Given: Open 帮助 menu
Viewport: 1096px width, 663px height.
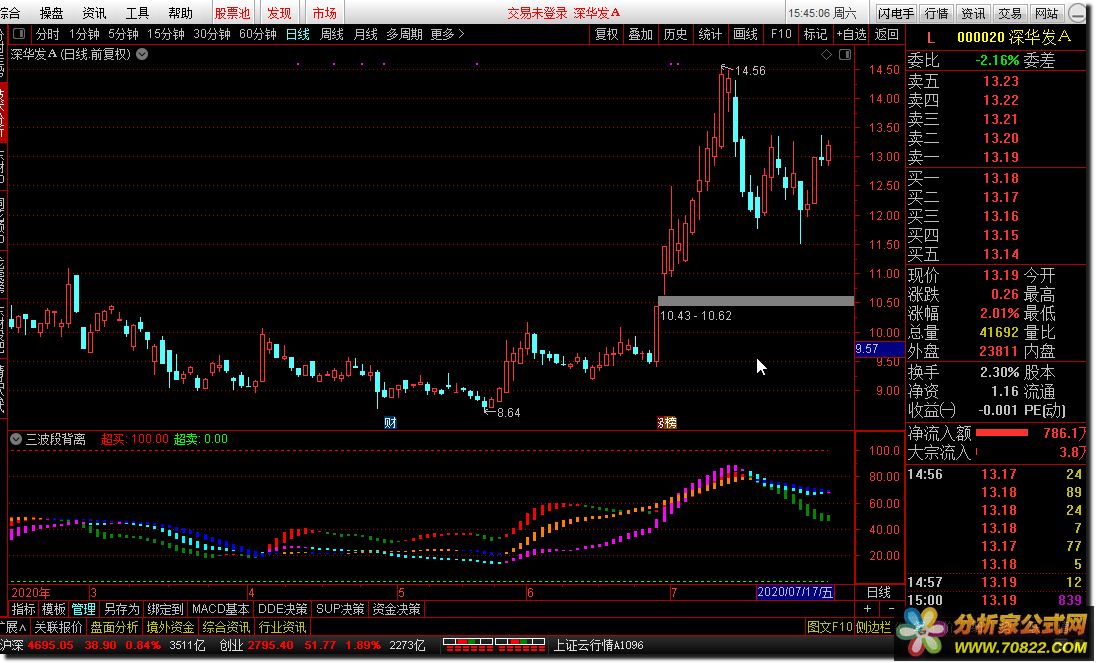Looking at the screenshot, I should tap(180, 13).
